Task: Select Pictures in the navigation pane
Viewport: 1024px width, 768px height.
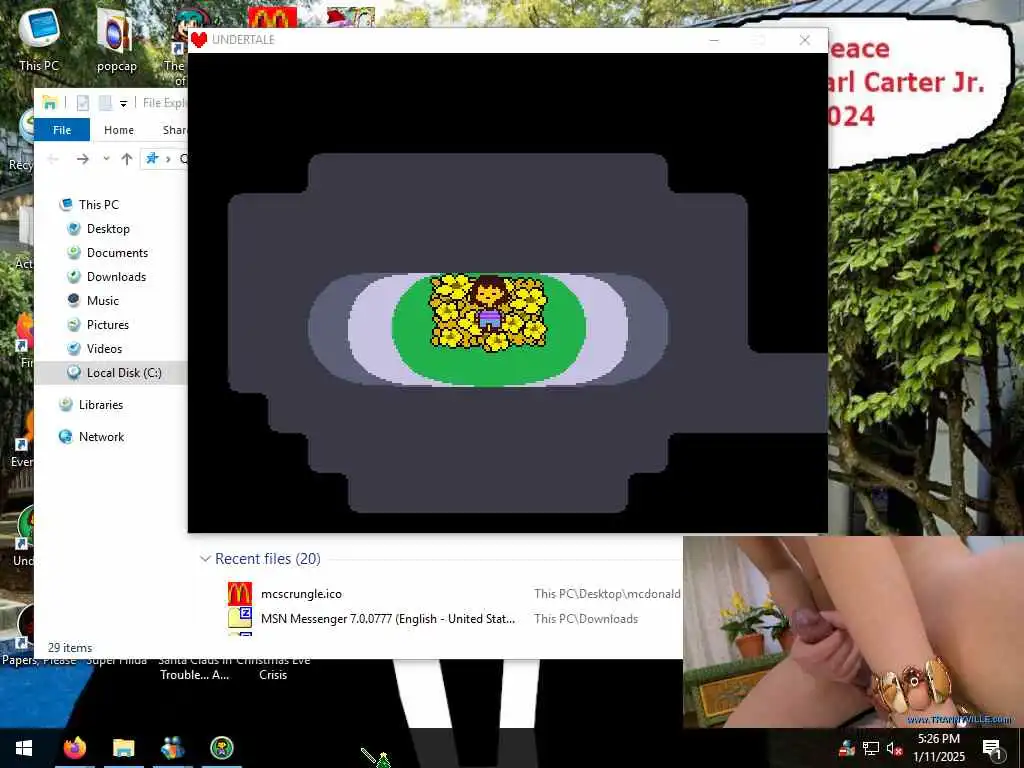Action: tap(108, 325)
